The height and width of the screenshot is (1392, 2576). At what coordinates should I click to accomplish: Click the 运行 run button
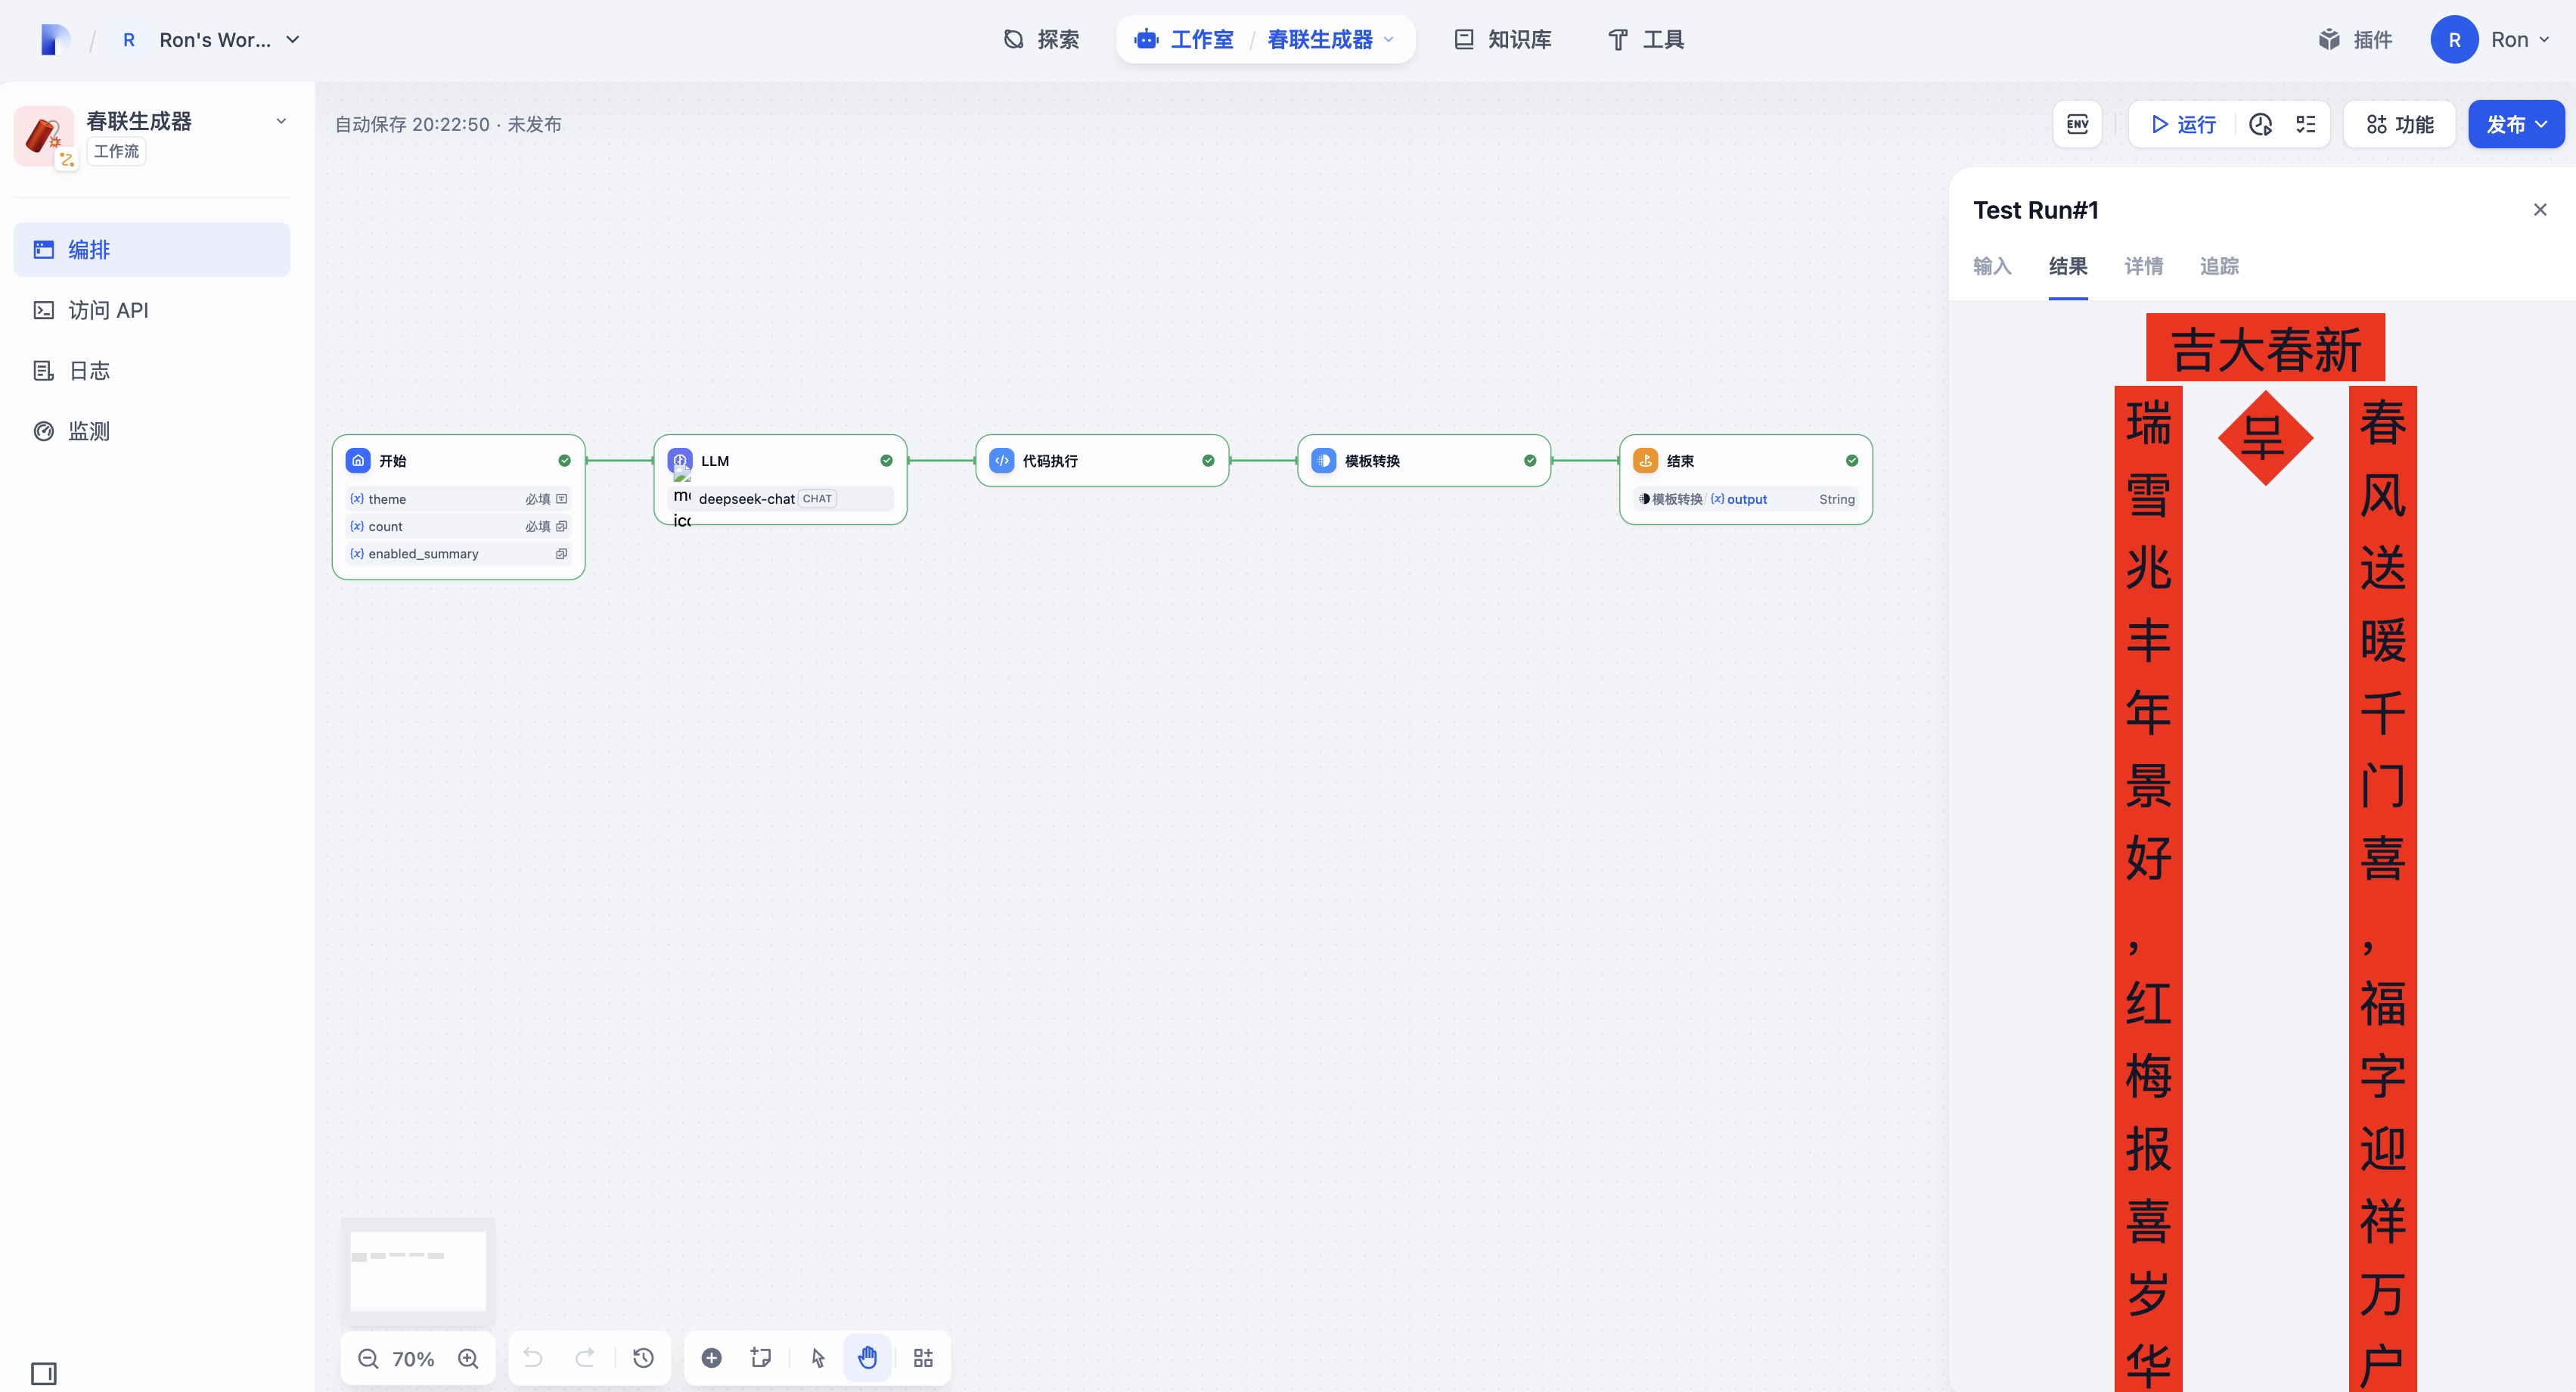coord(2183,124)
